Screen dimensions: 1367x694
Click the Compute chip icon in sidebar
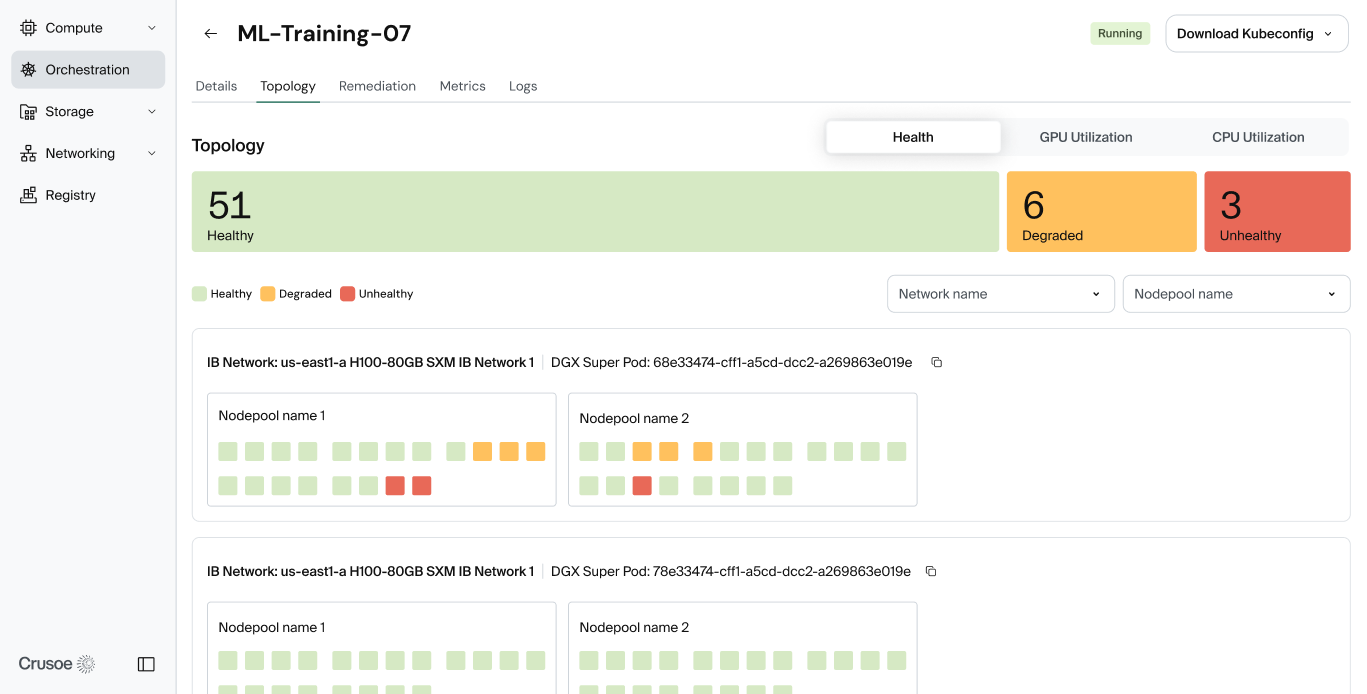pyautogui.click(x=28, y=28)
